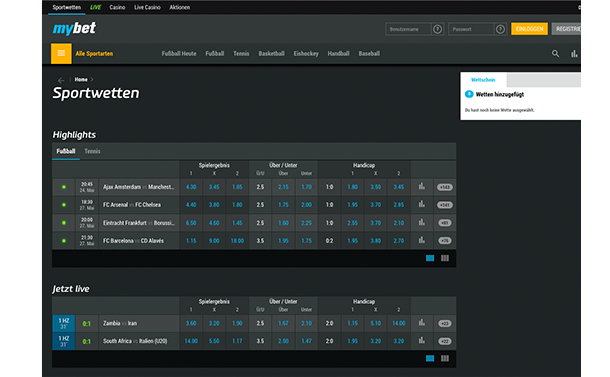The height and width of the screenshot is (377, 610).
Task: Switch Jetzt live to column layout view
Action: pyautogui.click(x=445, y=358)
